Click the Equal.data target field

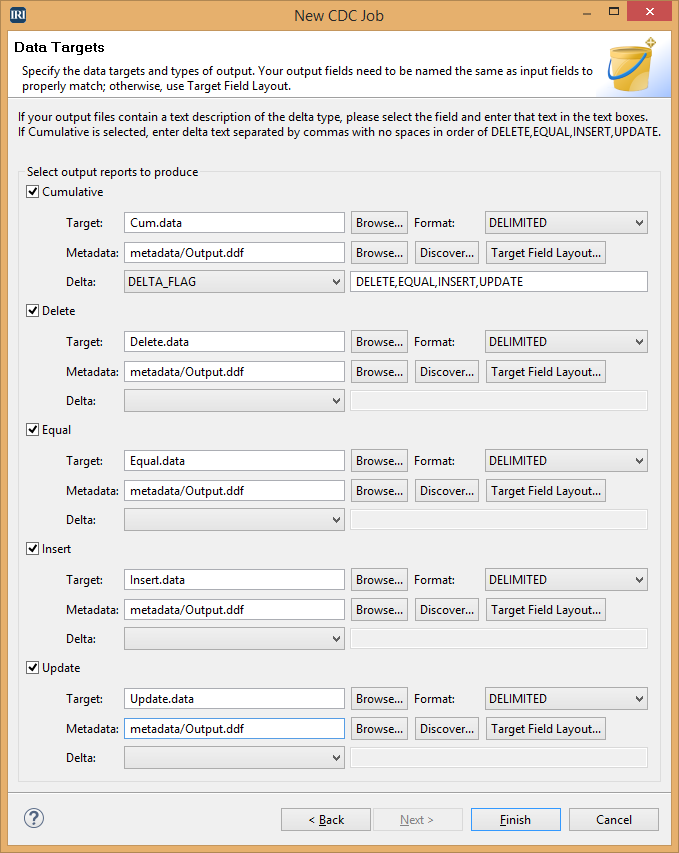tap(234, 461)
